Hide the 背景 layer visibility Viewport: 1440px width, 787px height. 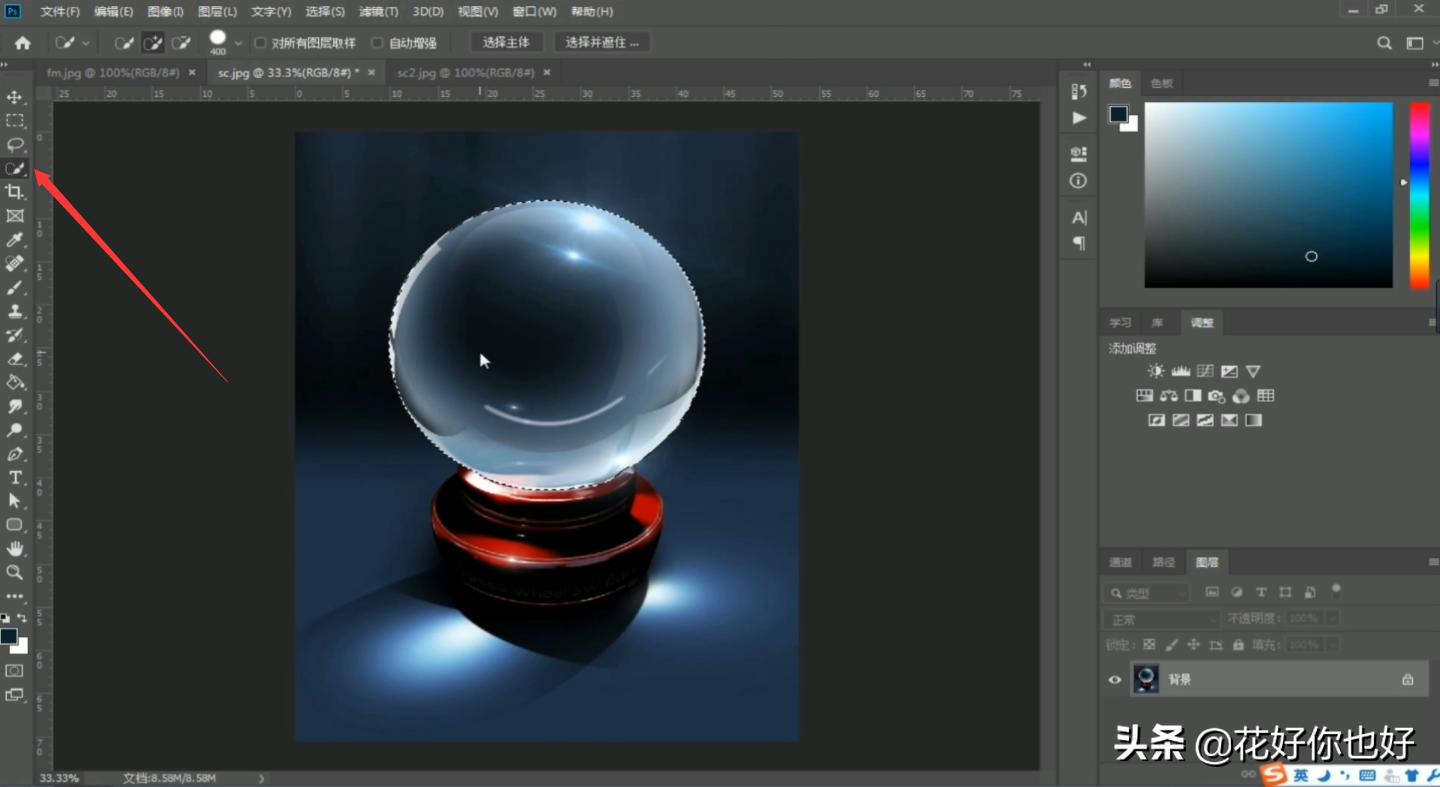coord(1114,679)
